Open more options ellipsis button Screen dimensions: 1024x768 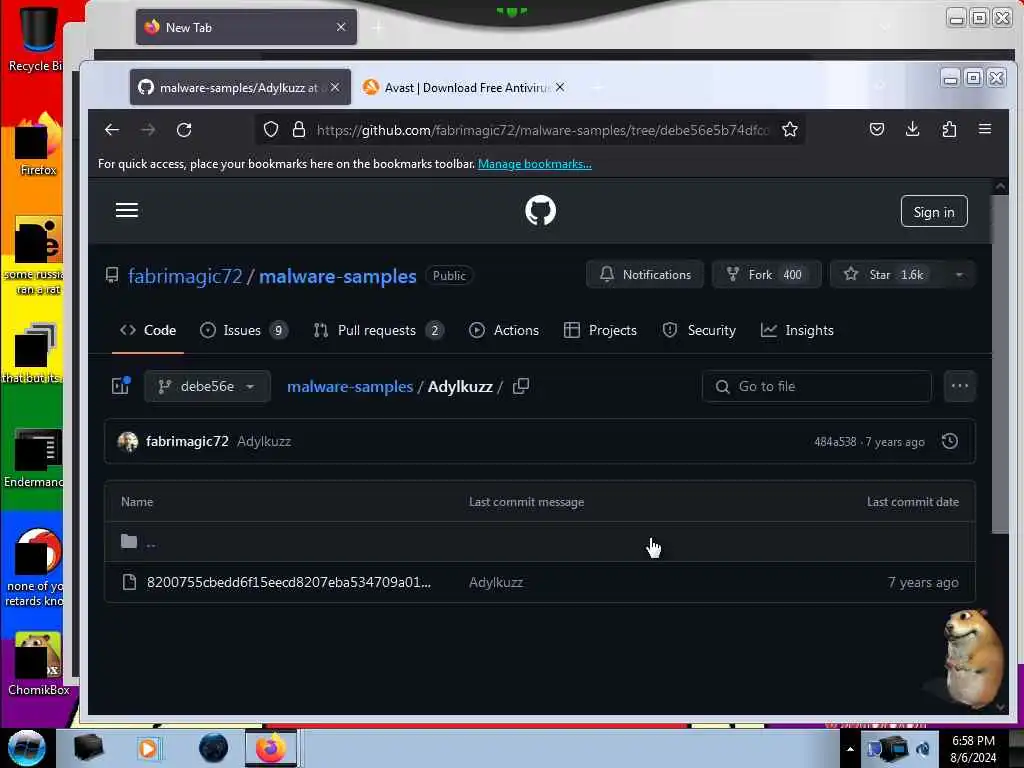959,386
